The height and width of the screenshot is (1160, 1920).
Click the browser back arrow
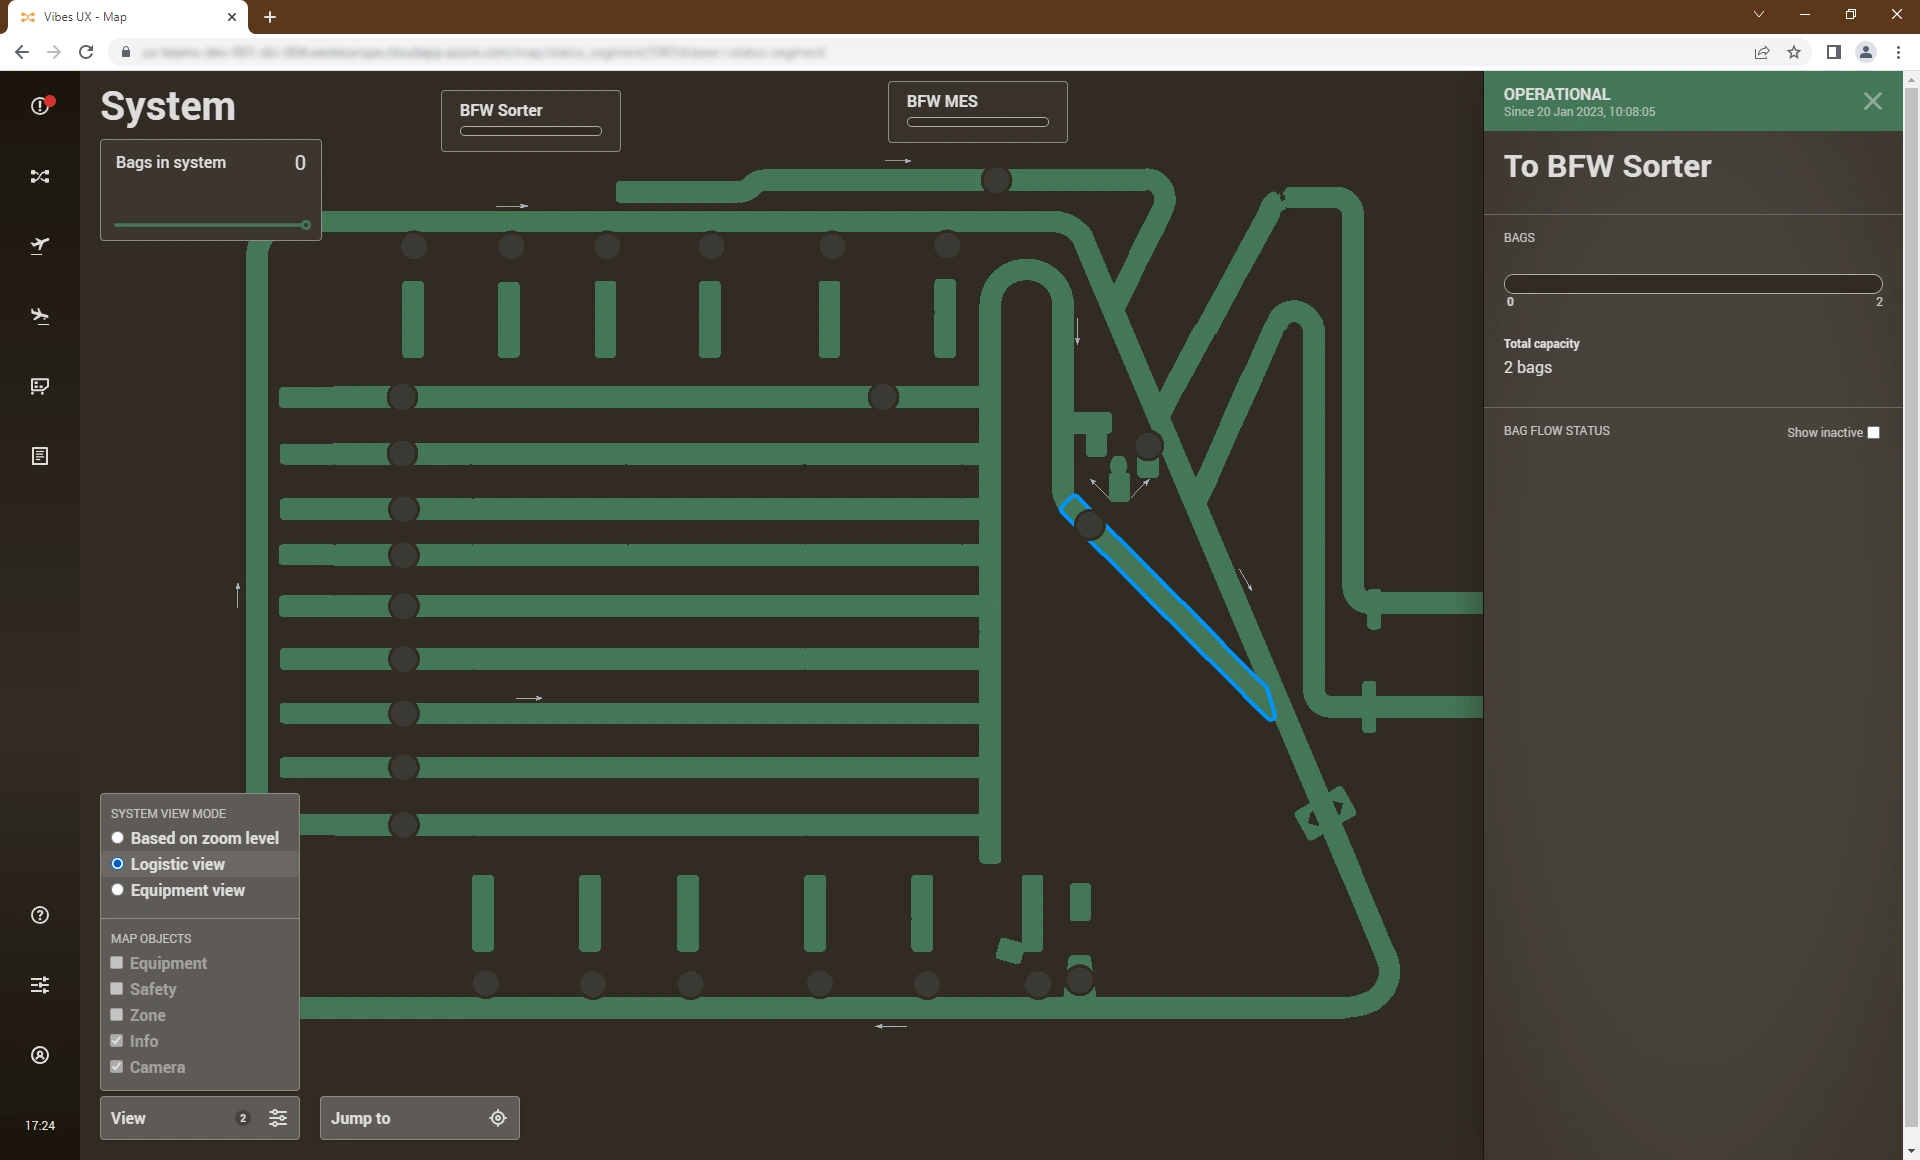pyautogui.click(x=22, y=52)
